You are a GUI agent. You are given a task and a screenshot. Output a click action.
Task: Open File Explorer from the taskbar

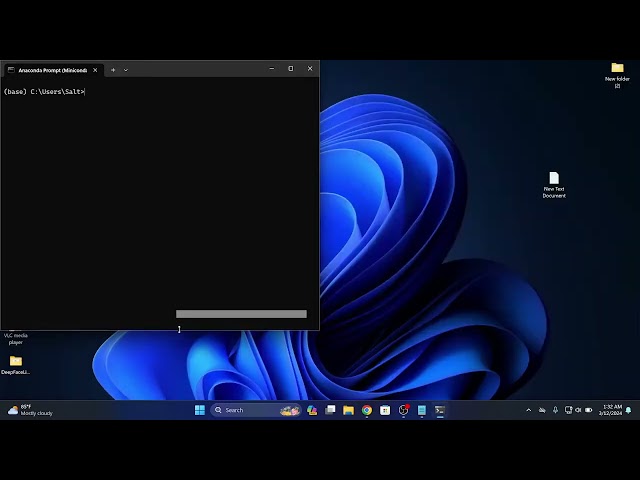tap(348, 410)
